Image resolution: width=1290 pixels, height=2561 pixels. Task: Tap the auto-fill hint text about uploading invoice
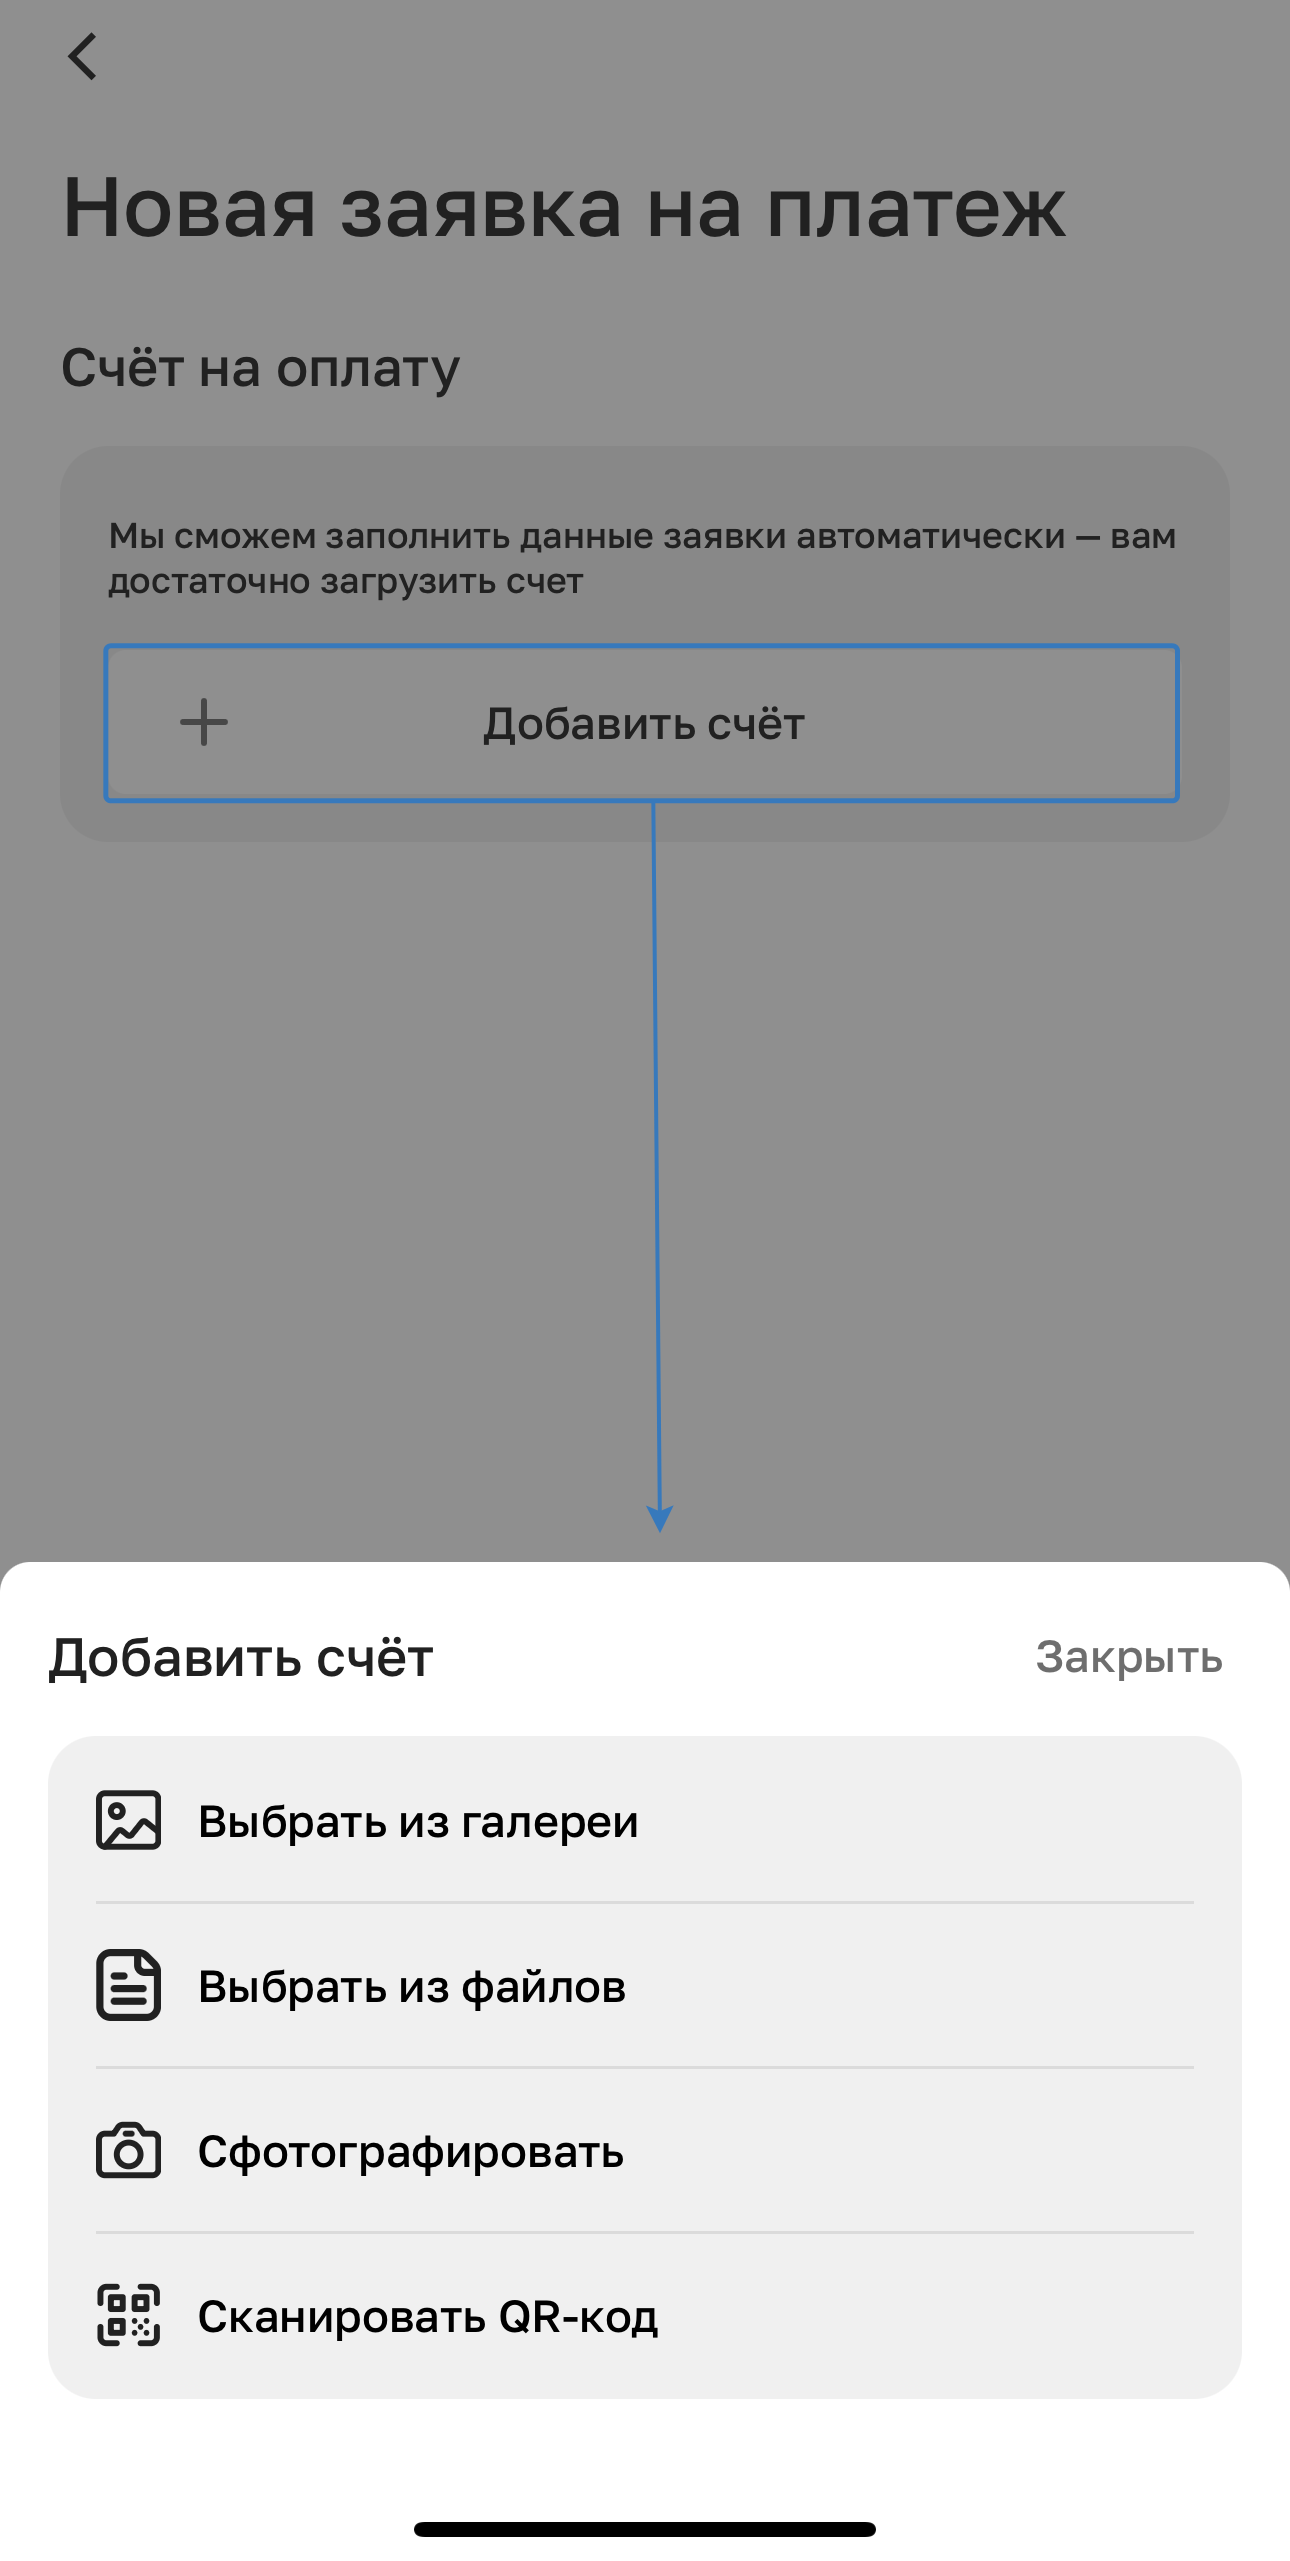(x=641, y=558)
